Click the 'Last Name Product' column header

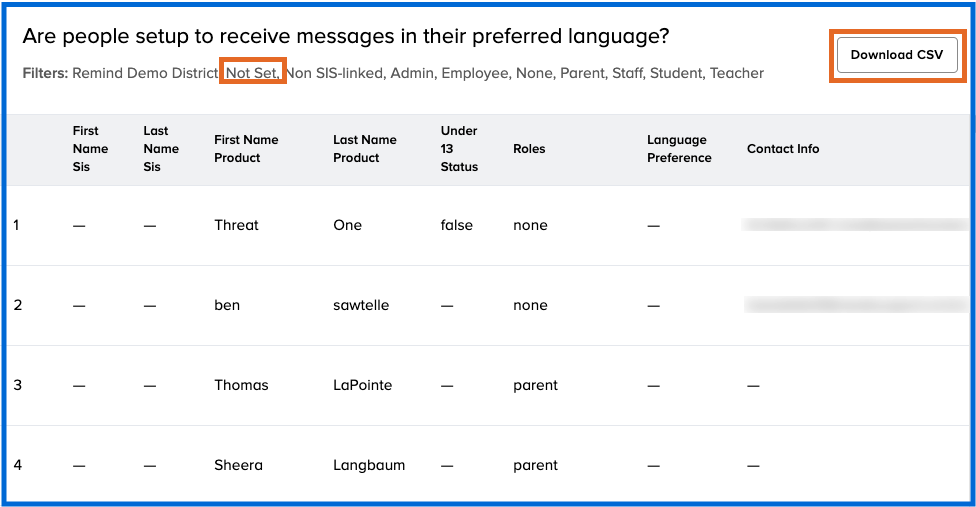coord(365,149)
